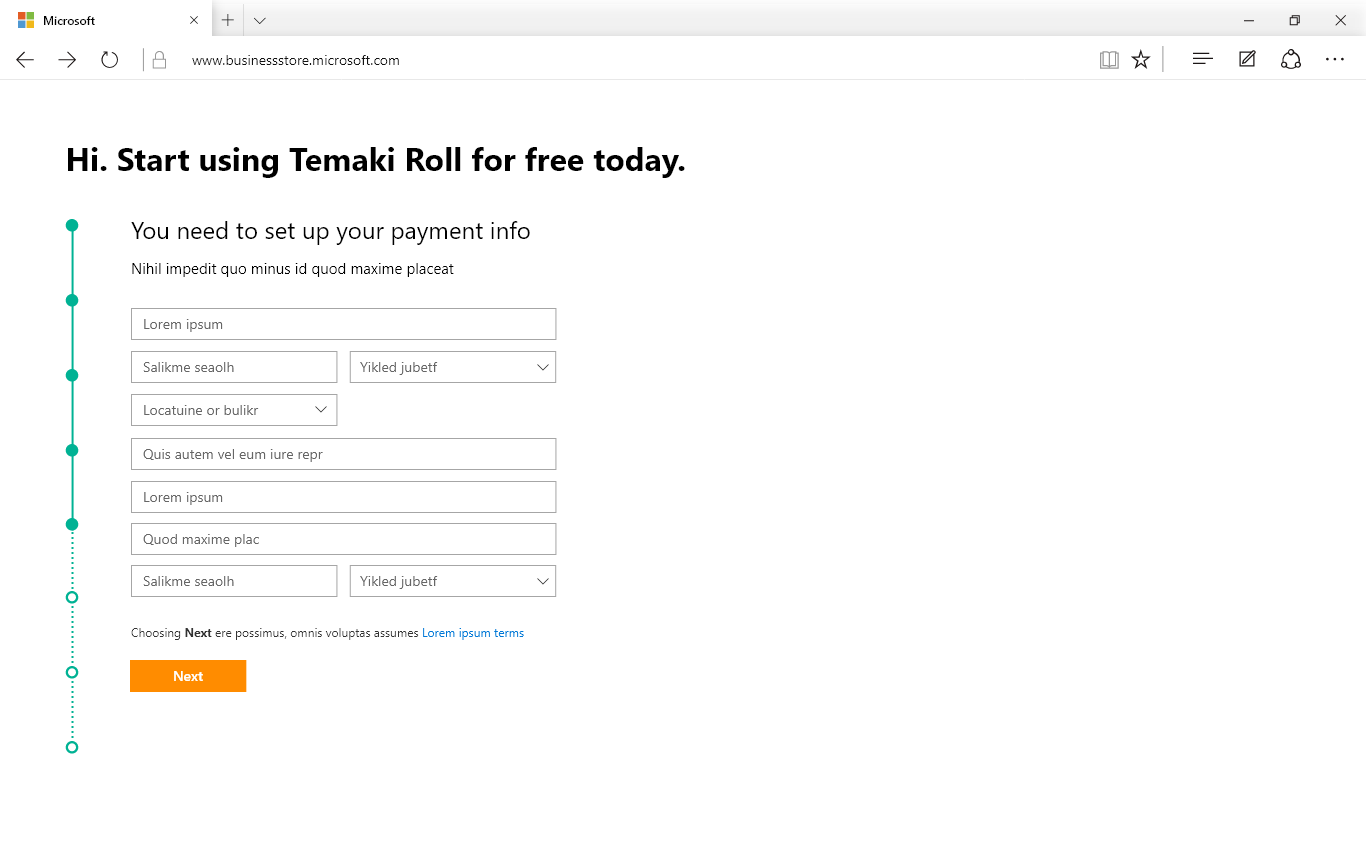Minimize the browser window
This screenshot has height=851, width=1366.
click(x=1249, y=20)
